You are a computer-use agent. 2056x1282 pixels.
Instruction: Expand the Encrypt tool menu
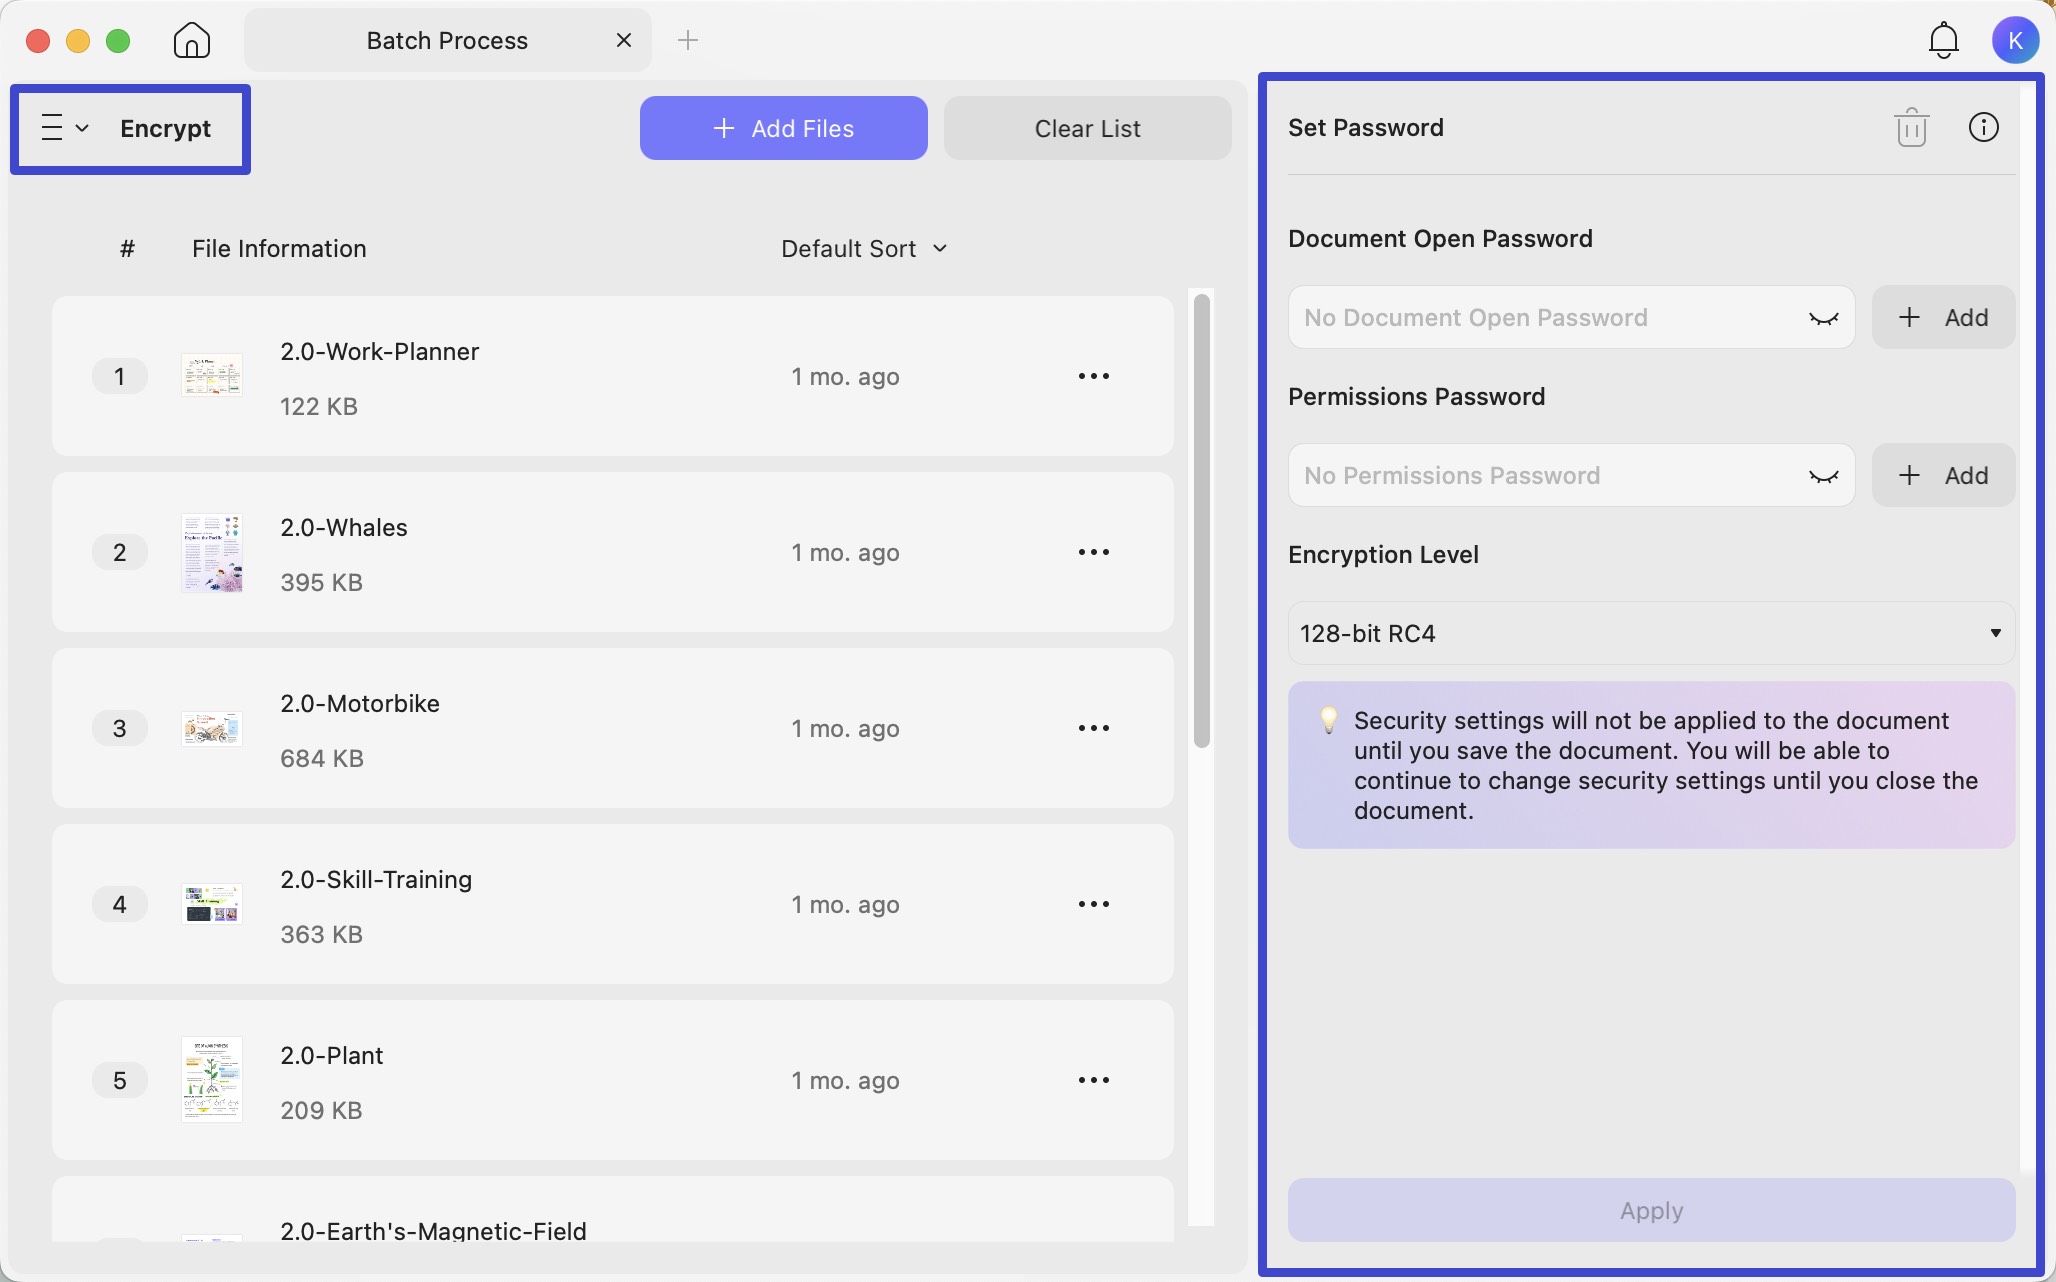[66, 128]
